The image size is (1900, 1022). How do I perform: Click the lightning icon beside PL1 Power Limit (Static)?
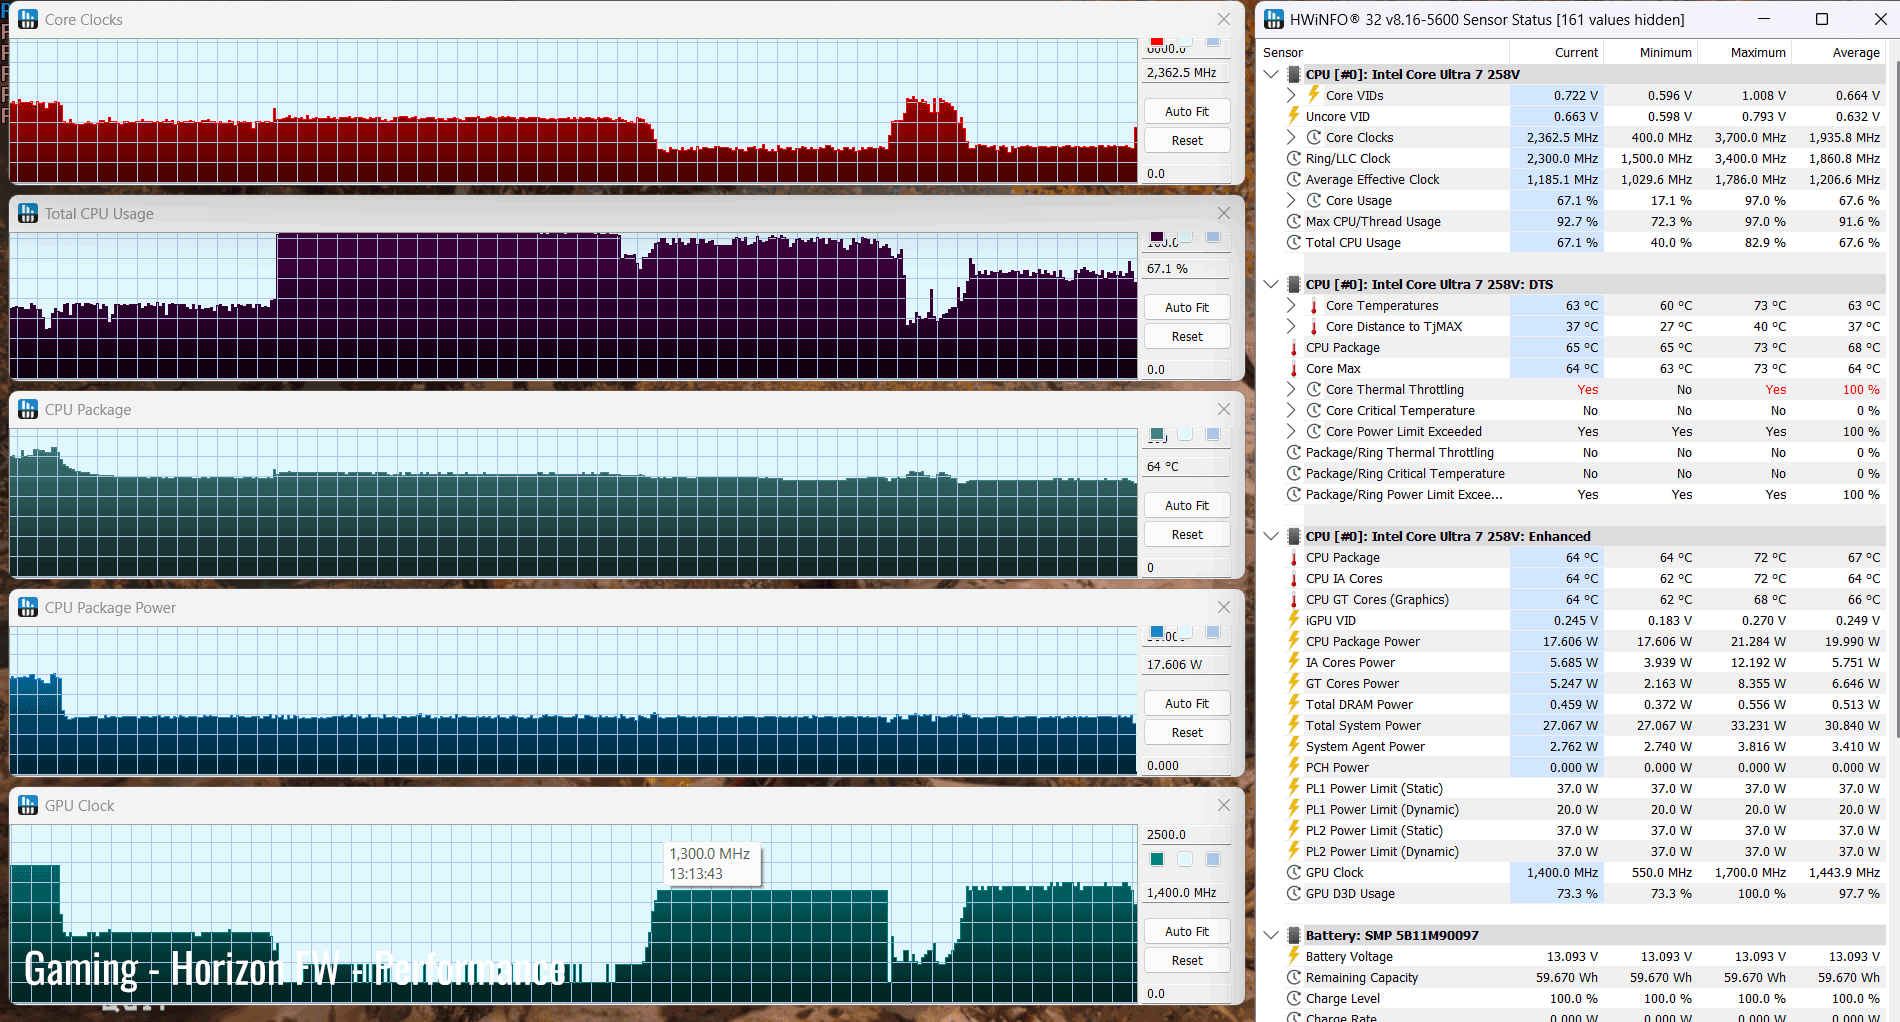pos(1294,788)
